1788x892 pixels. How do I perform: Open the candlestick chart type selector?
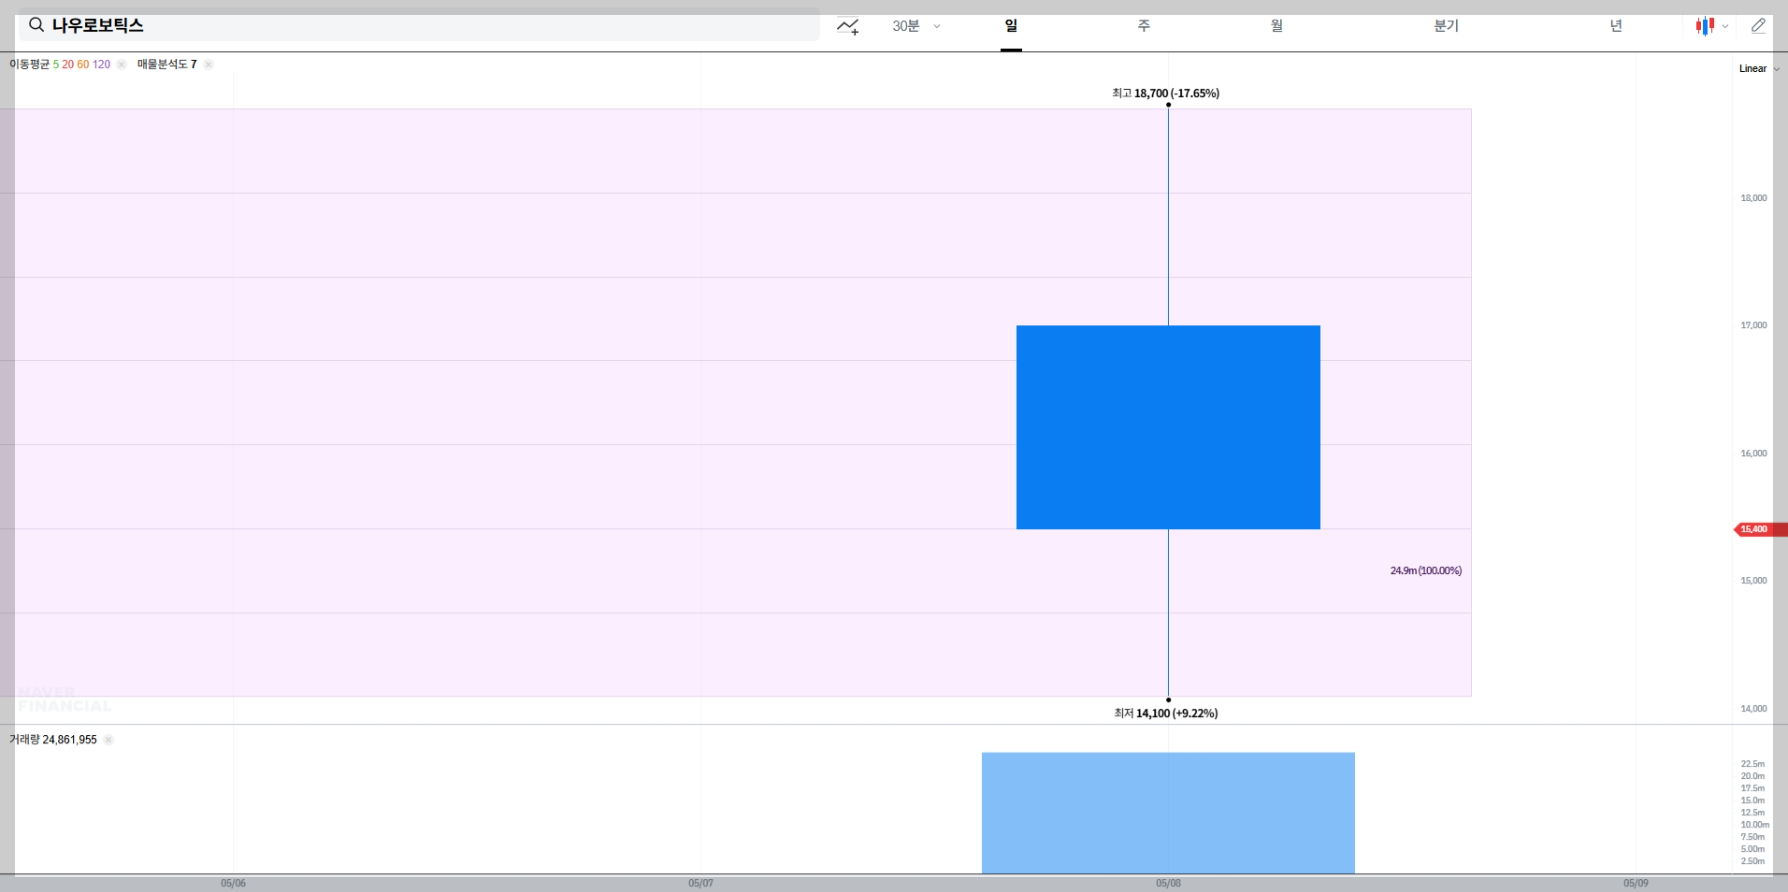[x=1711, y=26]
